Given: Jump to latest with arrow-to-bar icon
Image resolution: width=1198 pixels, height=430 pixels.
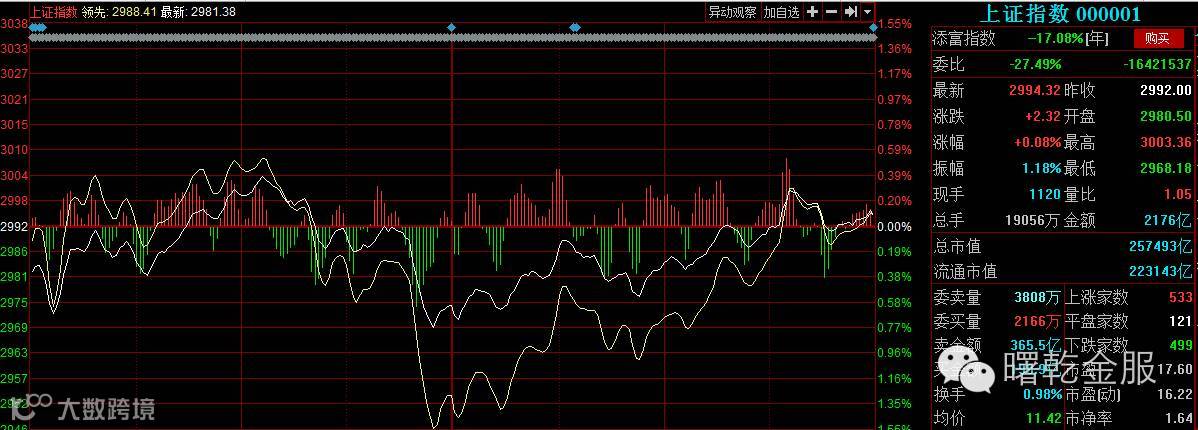Looking at the screenshot, I should pyautogui.click(x=850, y=11).
